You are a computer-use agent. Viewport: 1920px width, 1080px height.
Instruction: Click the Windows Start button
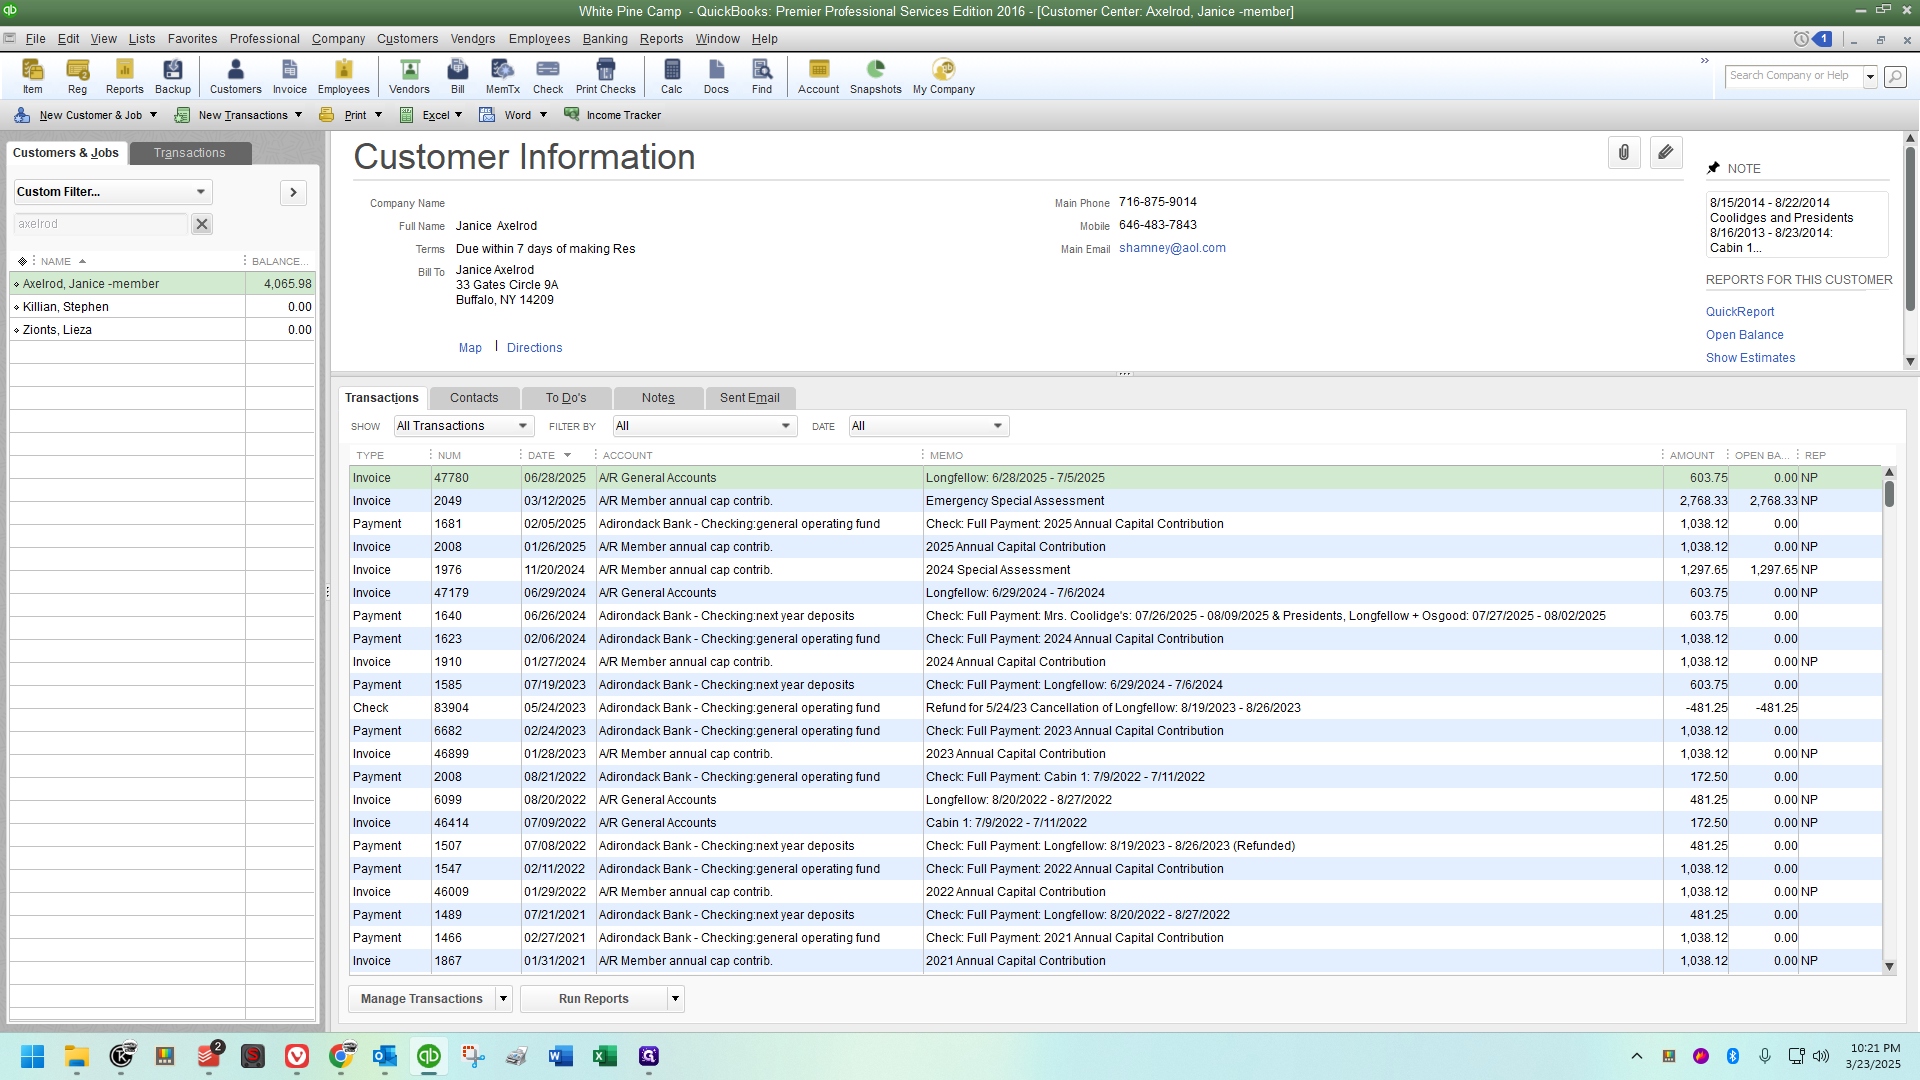coord(32,1056)
